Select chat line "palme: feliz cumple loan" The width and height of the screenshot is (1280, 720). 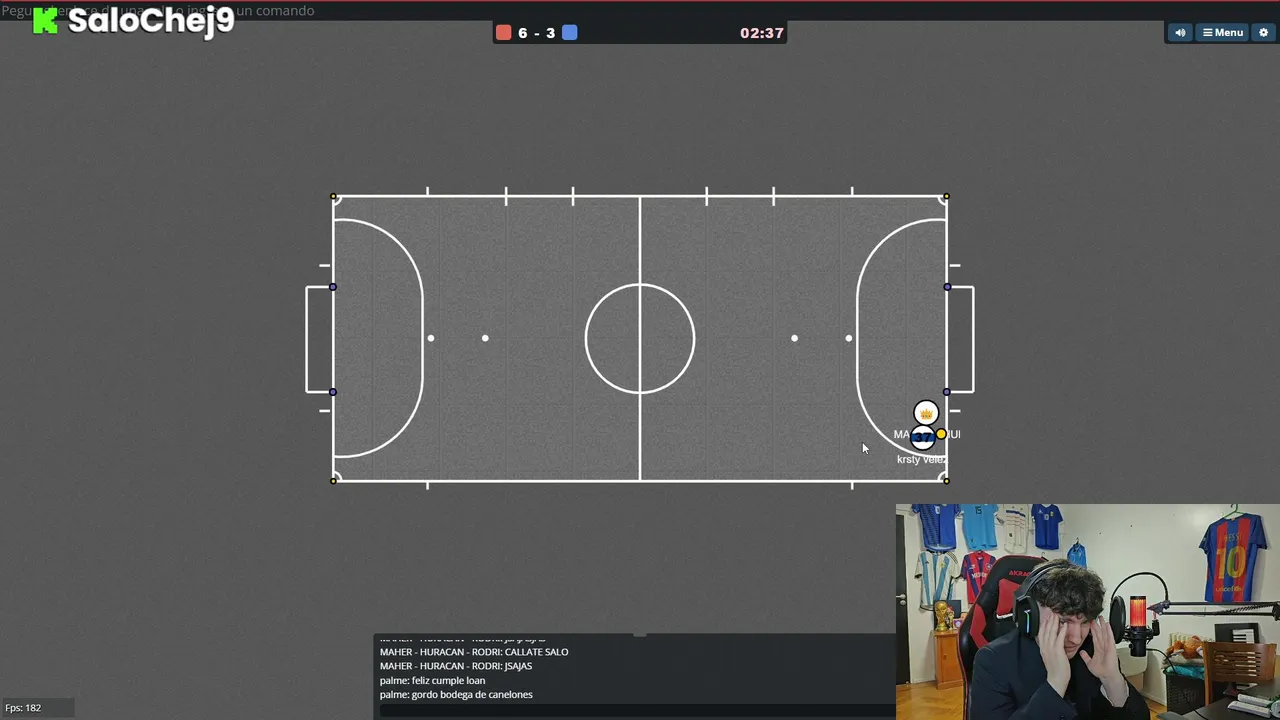tap(432, 680)
